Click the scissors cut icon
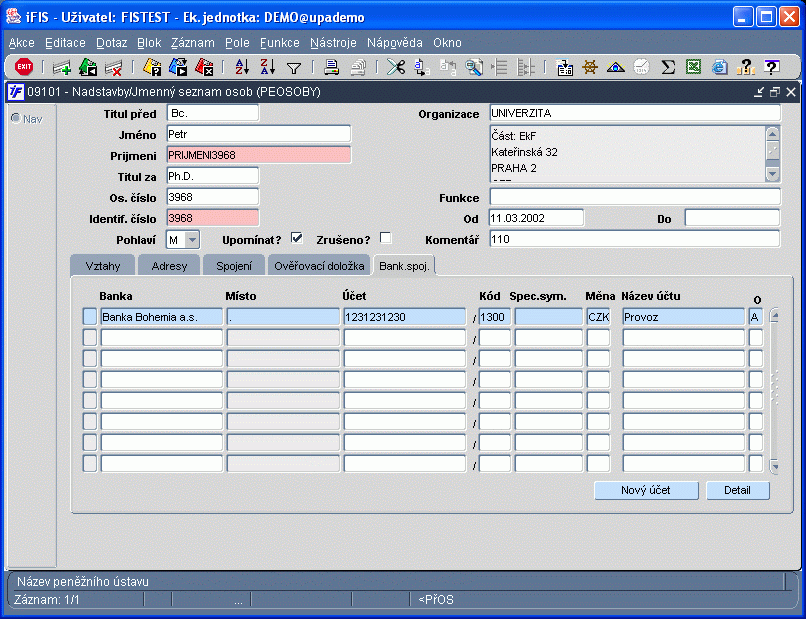806x619 pixels. click(x=396, y=67)
